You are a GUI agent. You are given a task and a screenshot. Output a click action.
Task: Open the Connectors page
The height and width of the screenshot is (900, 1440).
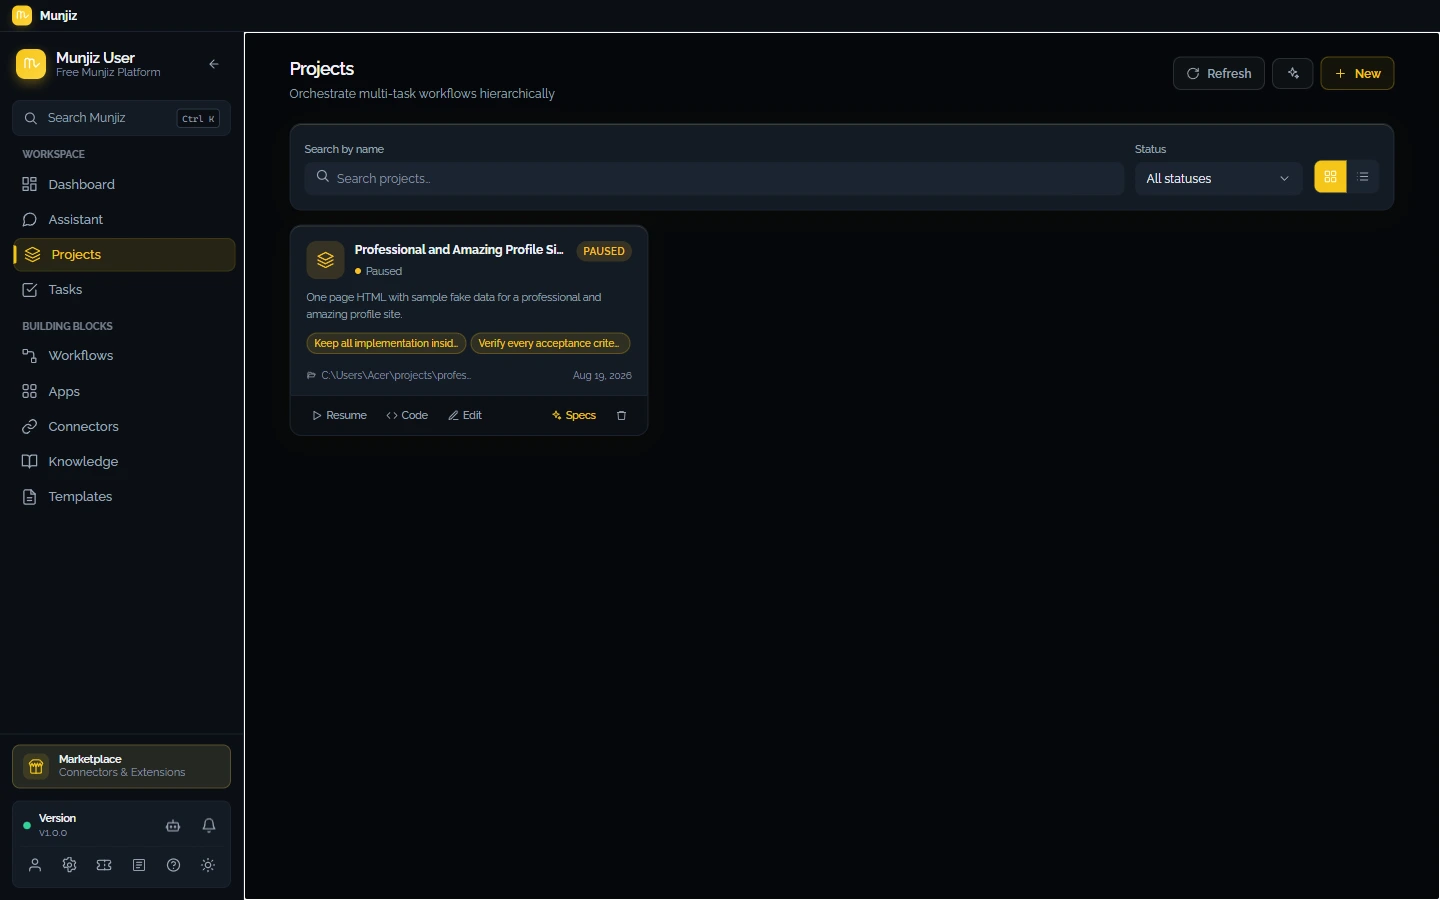124,427
